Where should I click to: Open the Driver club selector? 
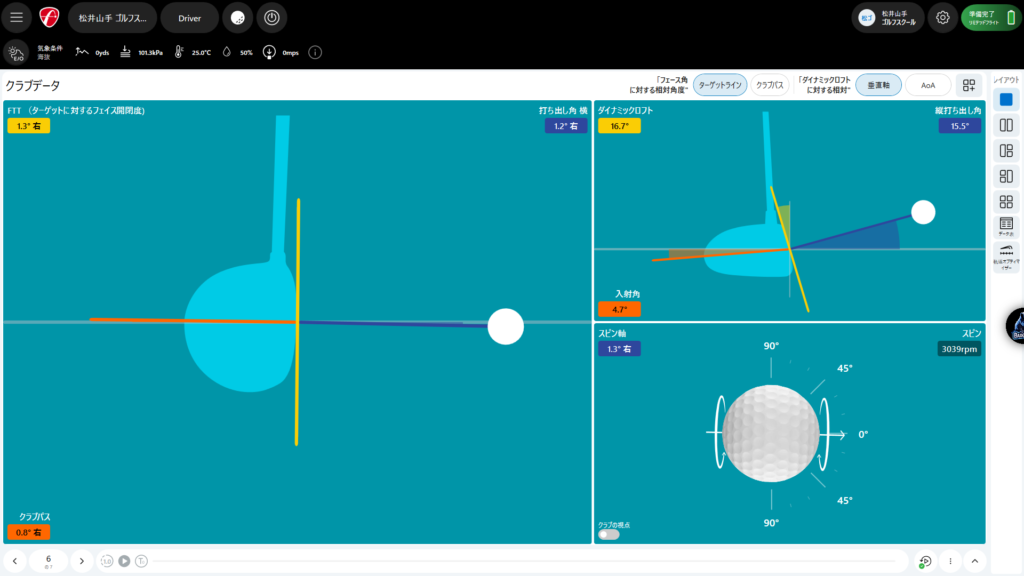tap(189, 18)
